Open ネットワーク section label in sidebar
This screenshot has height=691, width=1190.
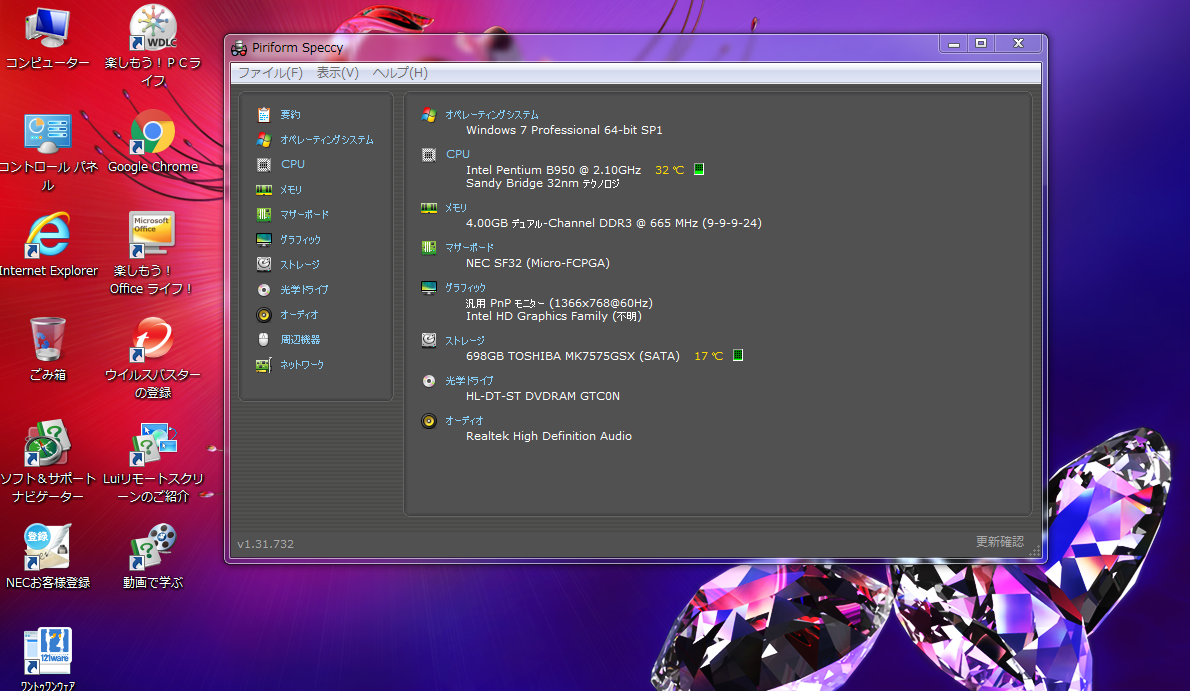[302, 364]
